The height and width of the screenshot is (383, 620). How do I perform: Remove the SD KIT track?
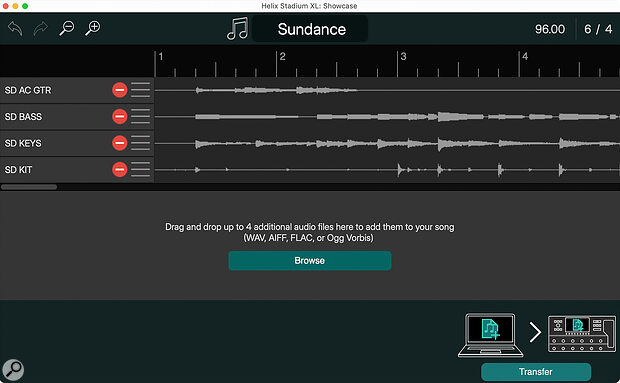119,170
